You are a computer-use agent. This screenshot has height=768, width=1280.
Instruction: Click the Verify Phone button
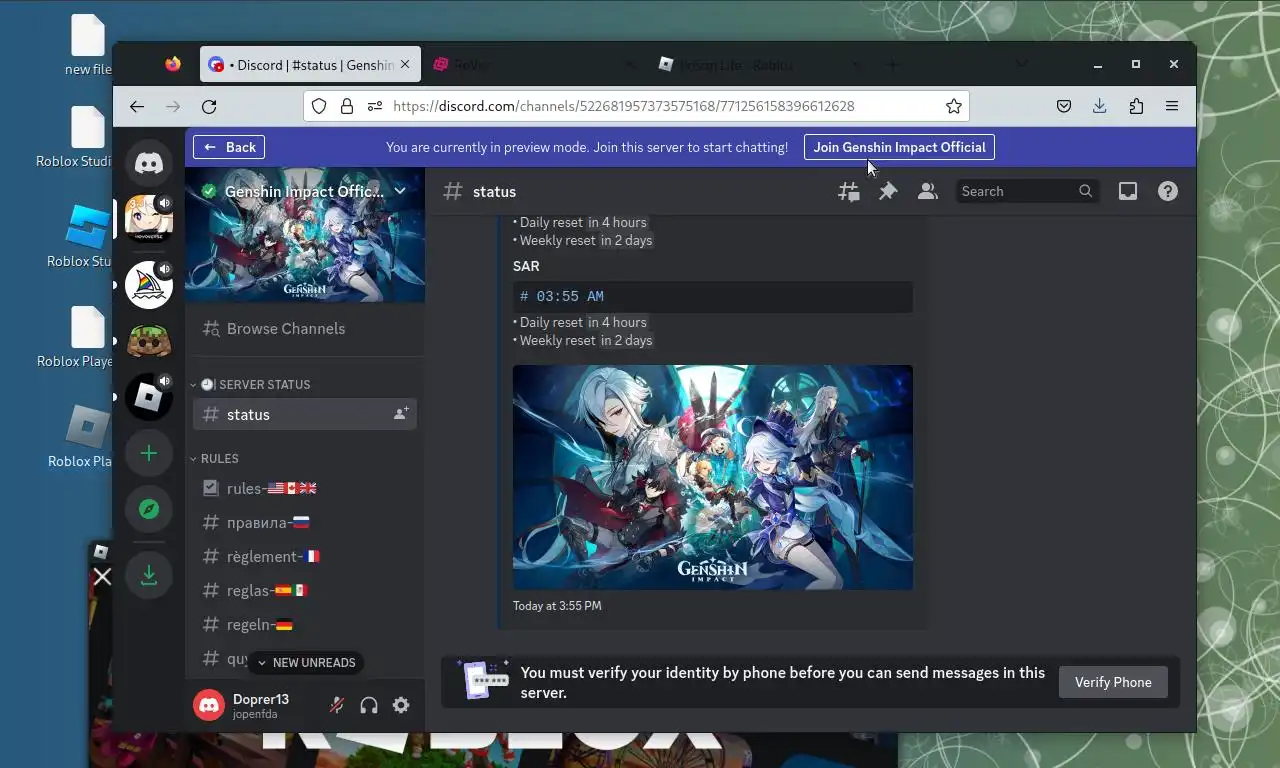coord(1113,682)
